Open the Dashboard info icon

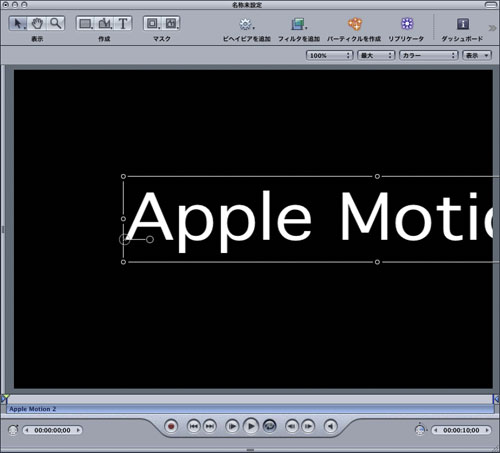[x=463, y=24]
